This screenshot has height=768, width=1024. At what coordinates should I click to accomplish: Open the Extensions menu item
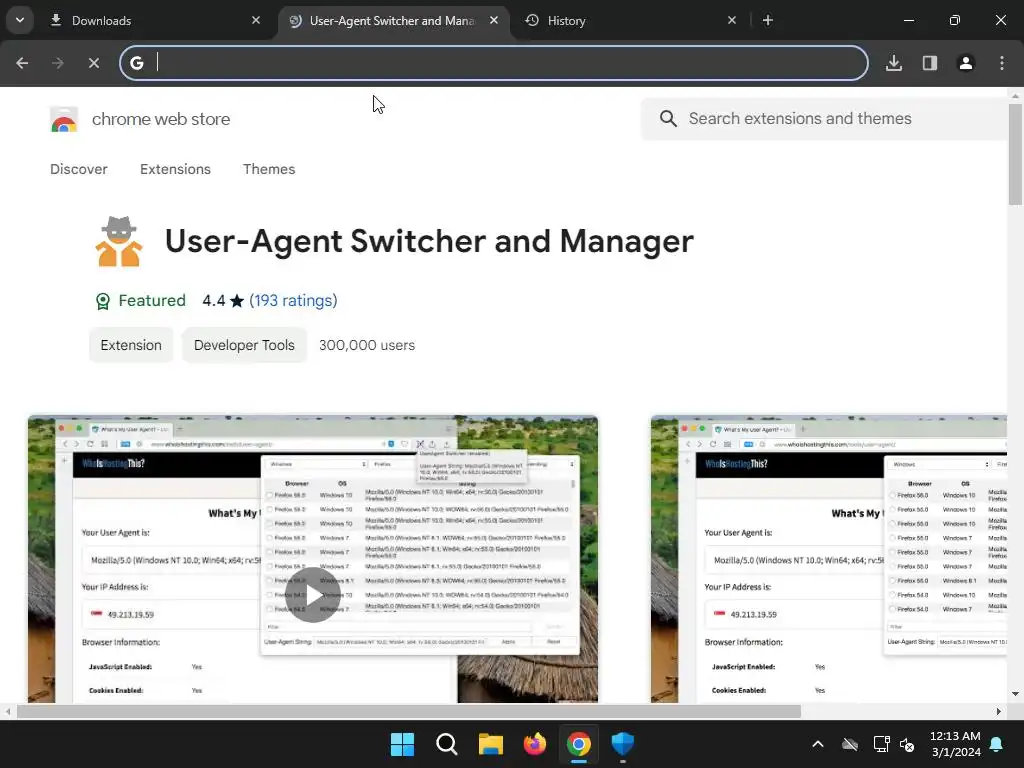click(x=175, y=169)
